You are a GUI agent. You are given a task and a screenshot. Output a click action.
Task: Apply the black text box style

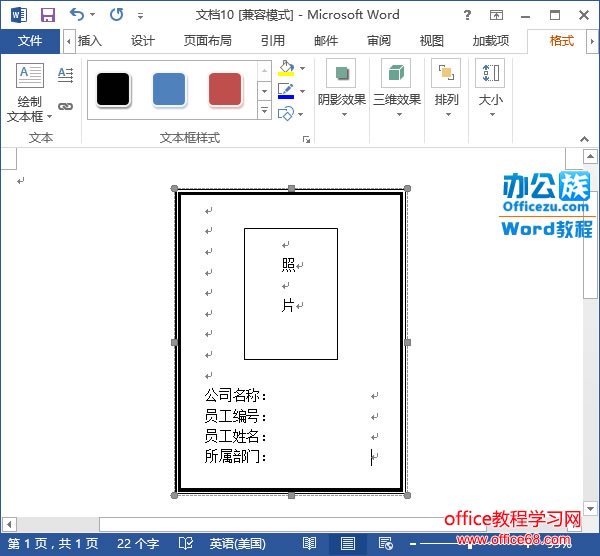[113, 89]
